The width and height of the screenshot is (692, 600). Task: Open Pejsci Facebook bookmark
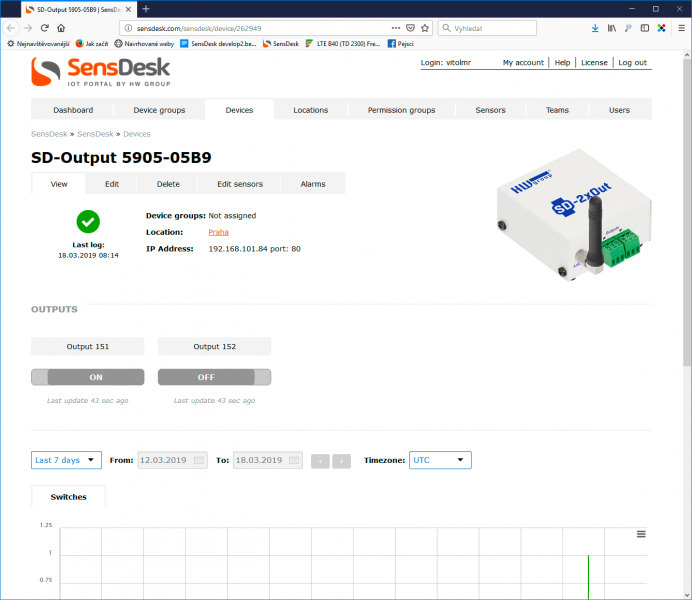(401, 44)
